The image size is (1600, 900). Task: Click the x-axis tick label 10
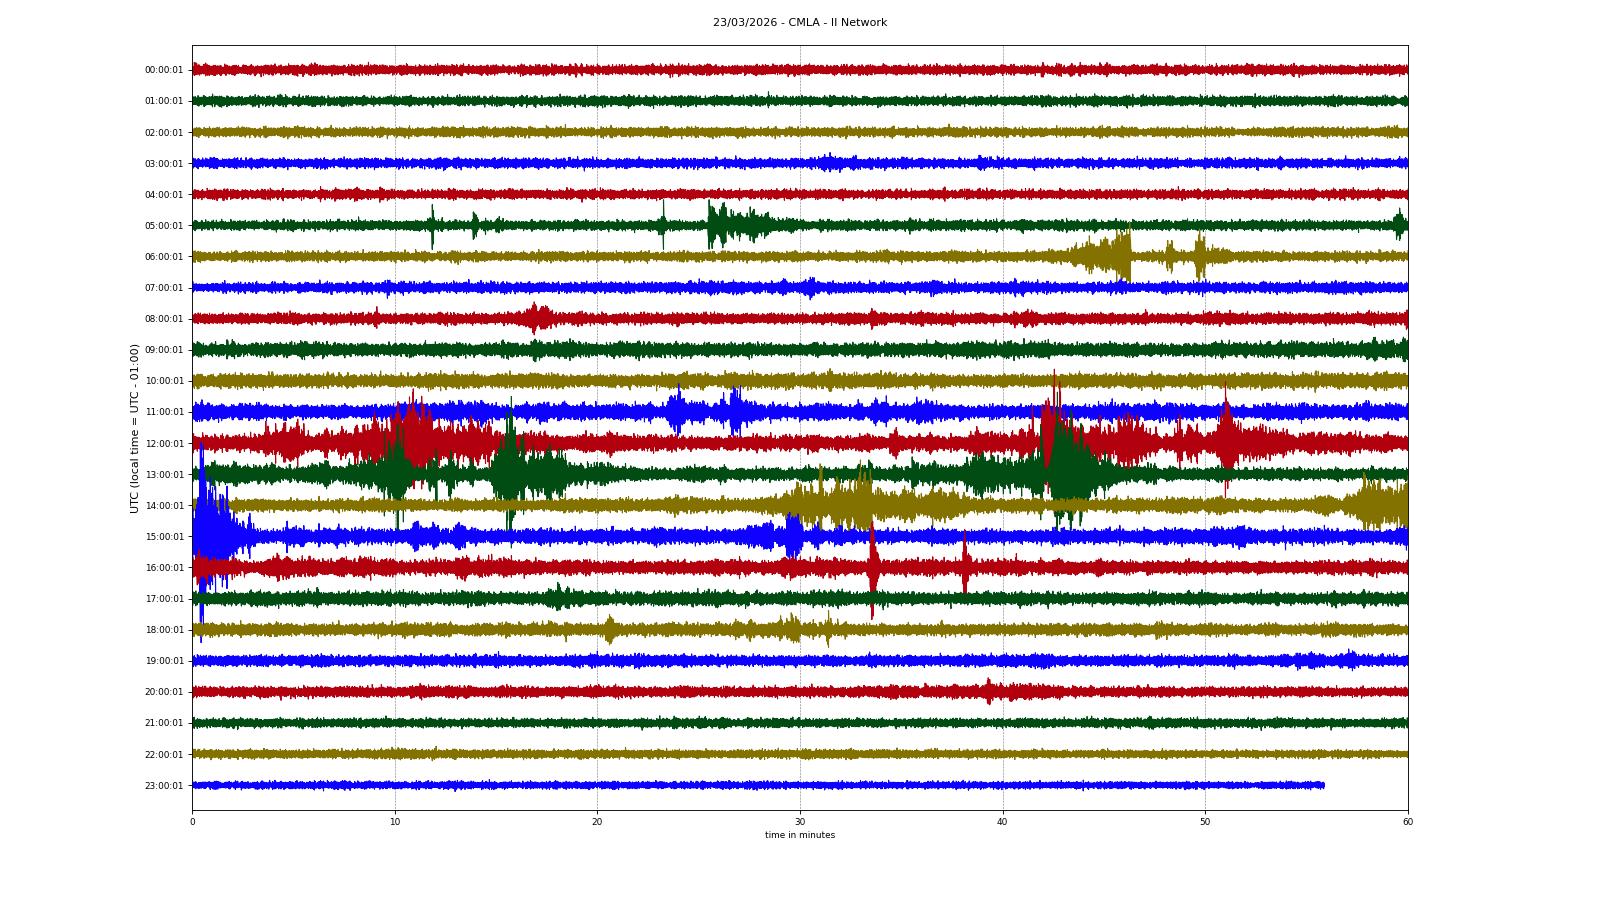(395, 822)
